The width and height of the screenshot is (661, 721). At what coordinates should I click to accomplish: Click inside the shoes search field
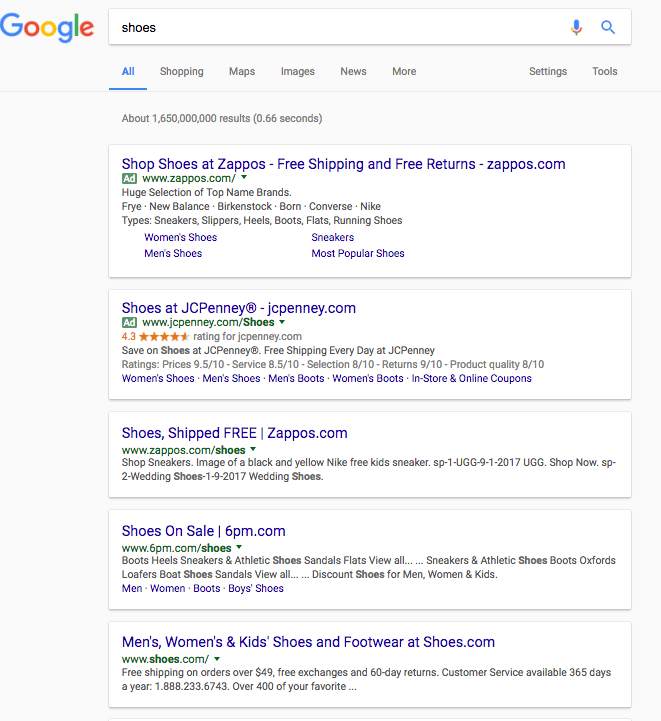pyautogui.click(x=340, y=28)
